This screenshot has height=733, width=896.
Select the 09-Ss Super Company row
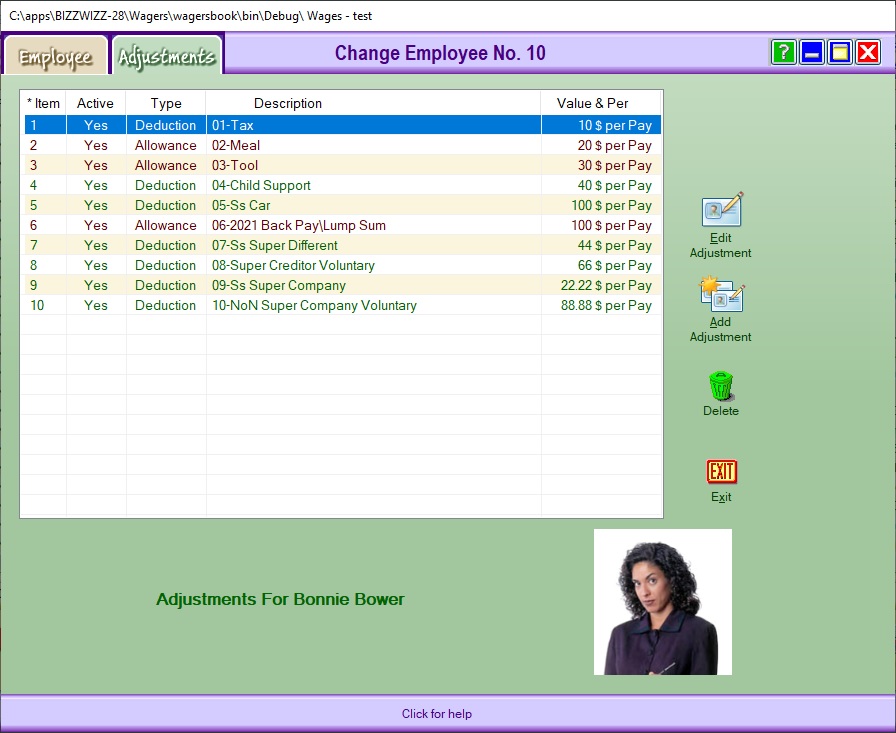point(343,285)
